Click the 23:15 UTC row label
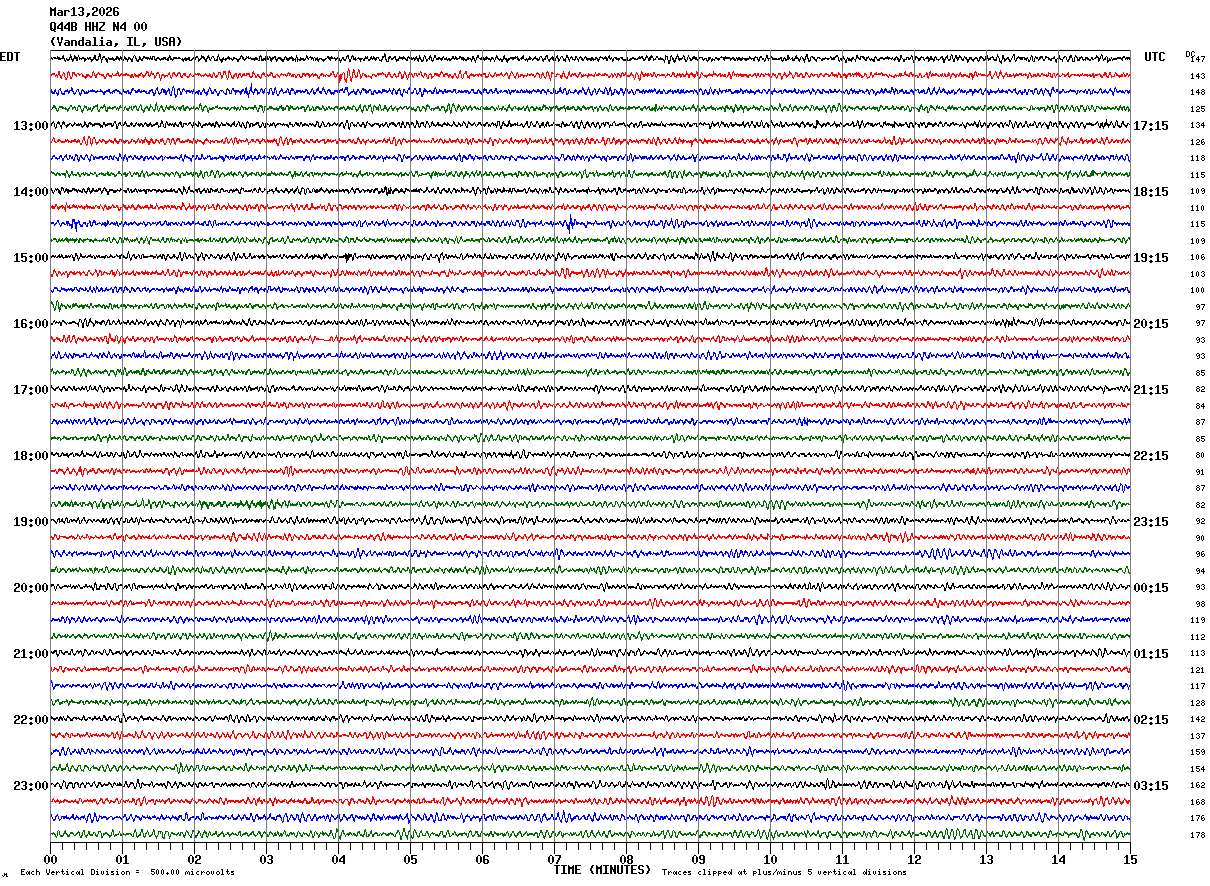Screen dimensions: 1210x886 click(1151, 522)
